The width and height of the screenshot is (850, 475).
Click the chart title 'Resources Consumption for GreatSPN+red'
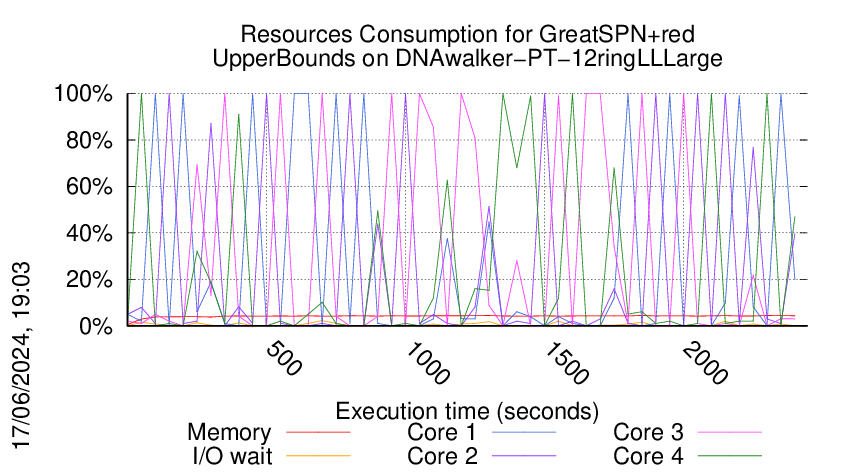coord(467,34)
